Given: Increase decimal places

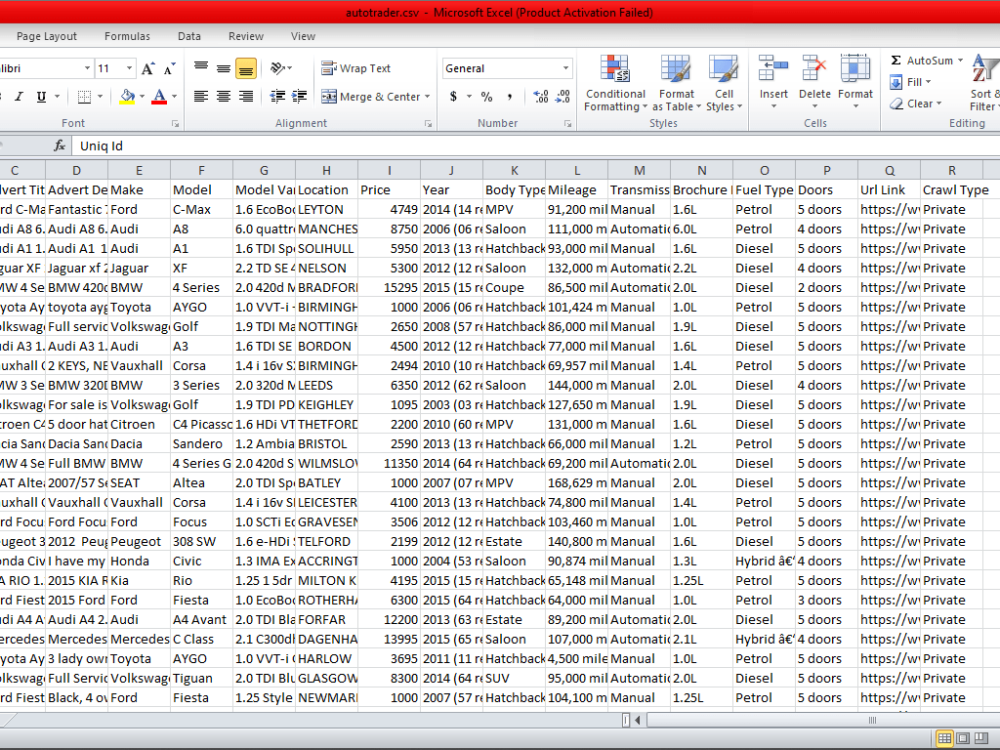Looking at the screenshot, I should tap(541, 97).
